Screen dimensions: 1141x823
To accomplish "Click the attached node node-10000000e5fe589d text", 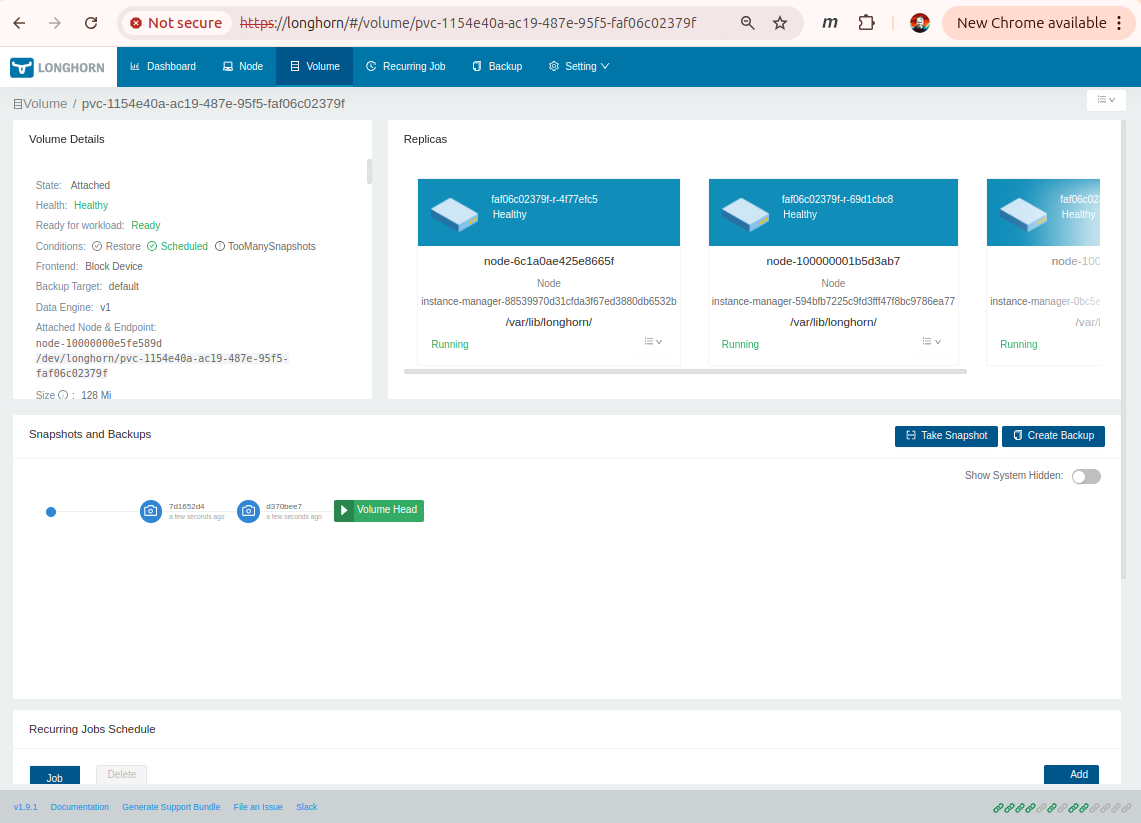I will 99,343.
